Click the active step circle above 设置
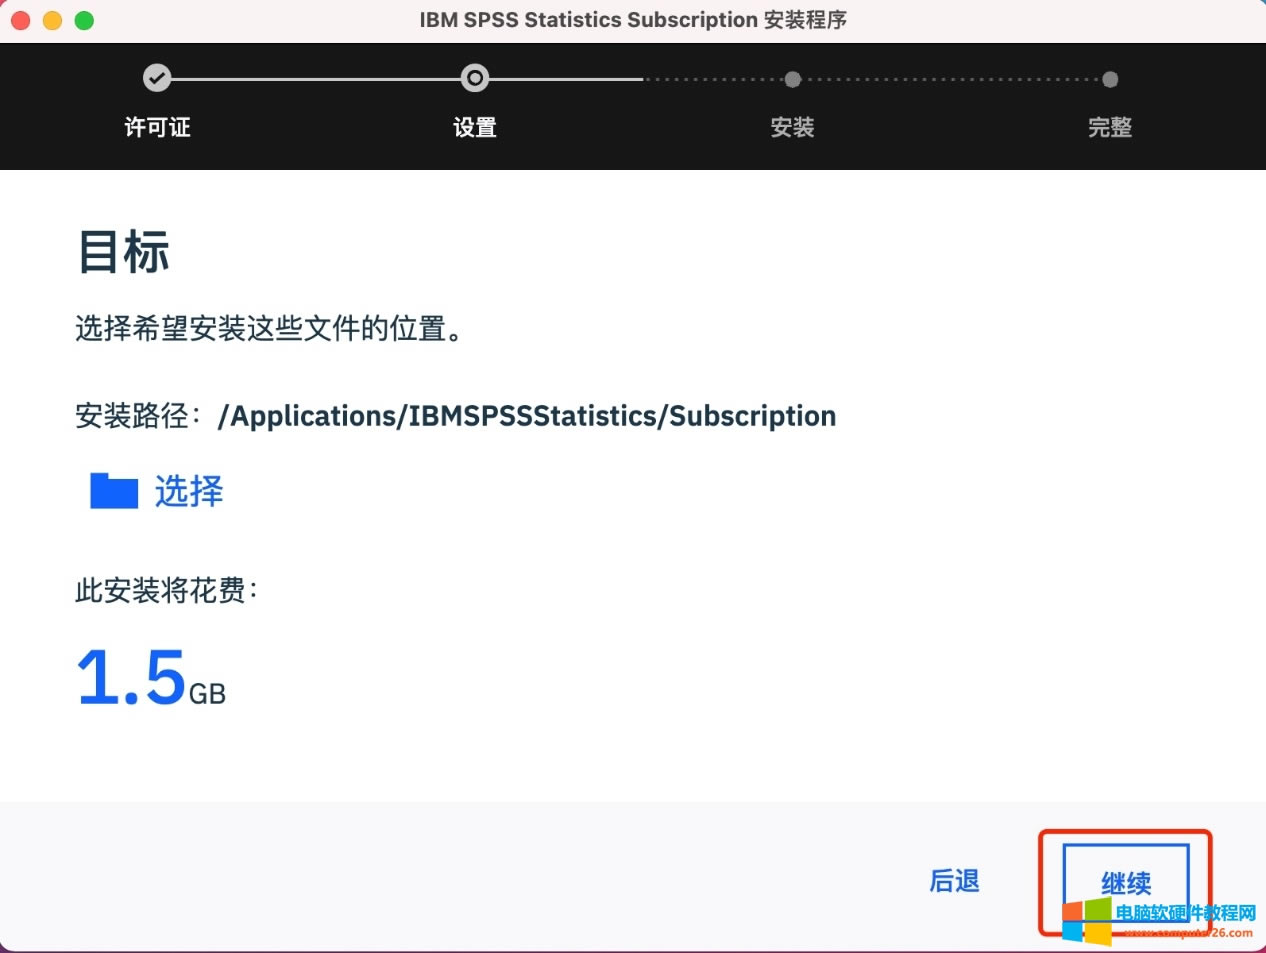Viewport: 1266px width, 953px height. [x=475, y=78]
